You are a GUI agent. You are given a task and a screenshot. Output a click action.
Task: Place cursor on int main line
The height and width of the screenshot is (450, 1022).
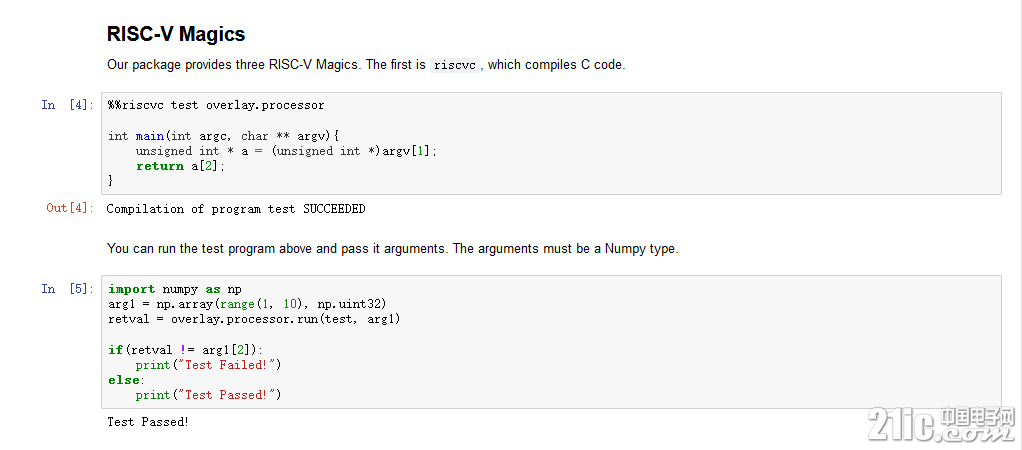click(224, 136)
